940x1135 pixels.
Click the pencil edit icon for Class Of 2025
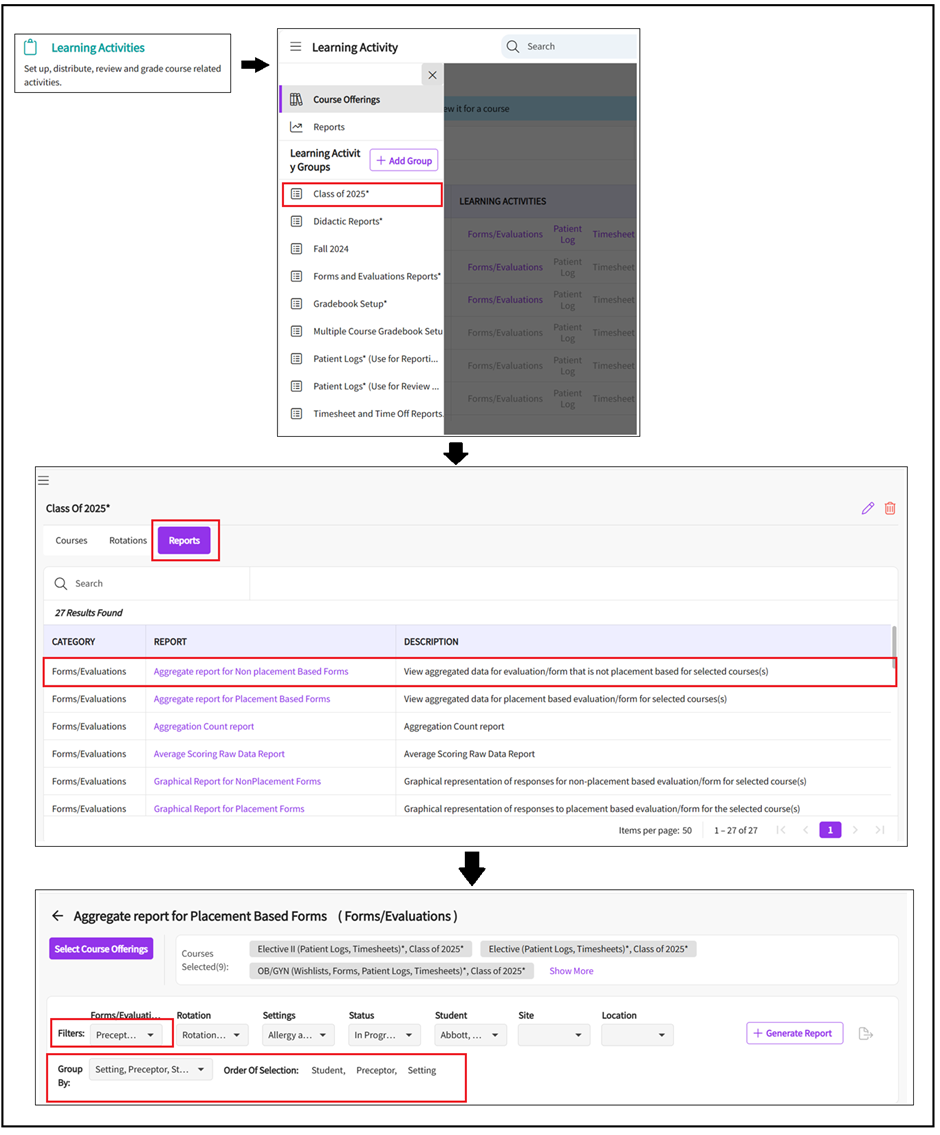click(867, 508)
